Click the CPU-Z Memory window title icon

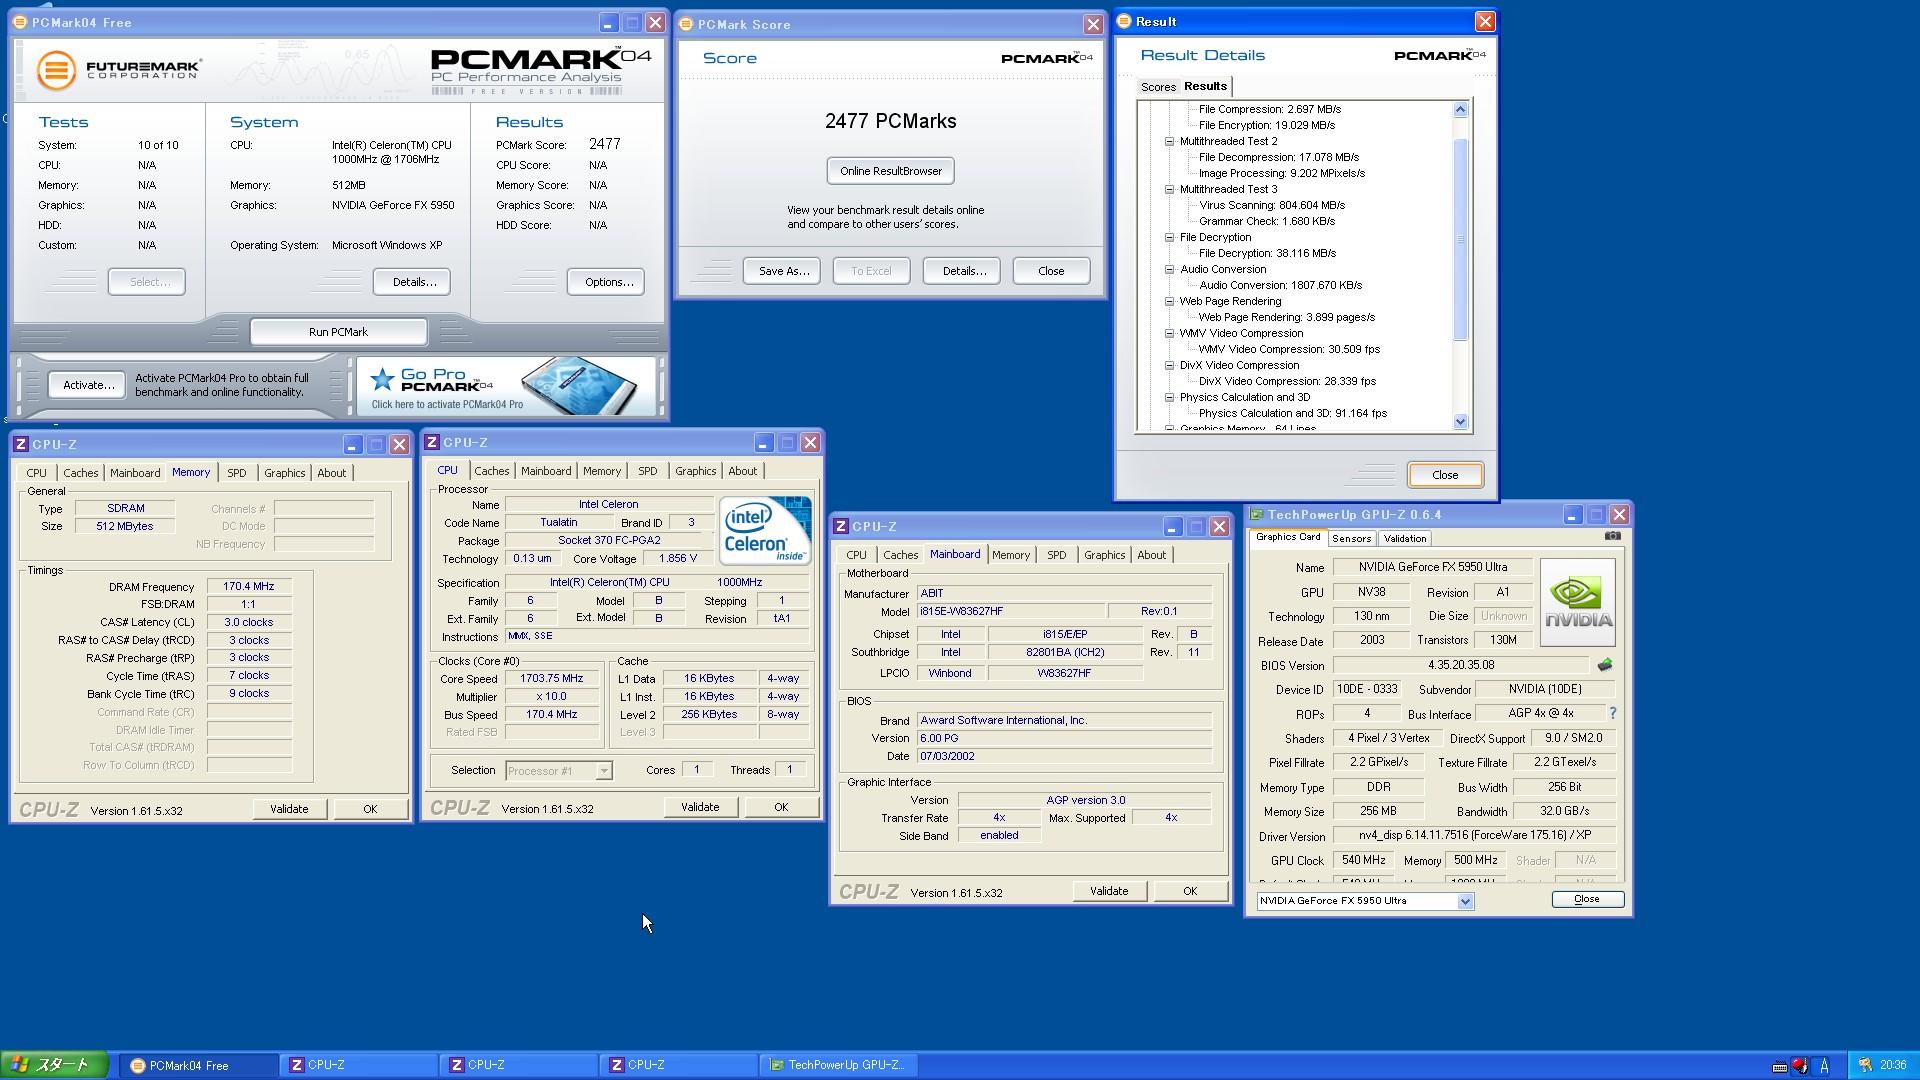coord(21,444)
